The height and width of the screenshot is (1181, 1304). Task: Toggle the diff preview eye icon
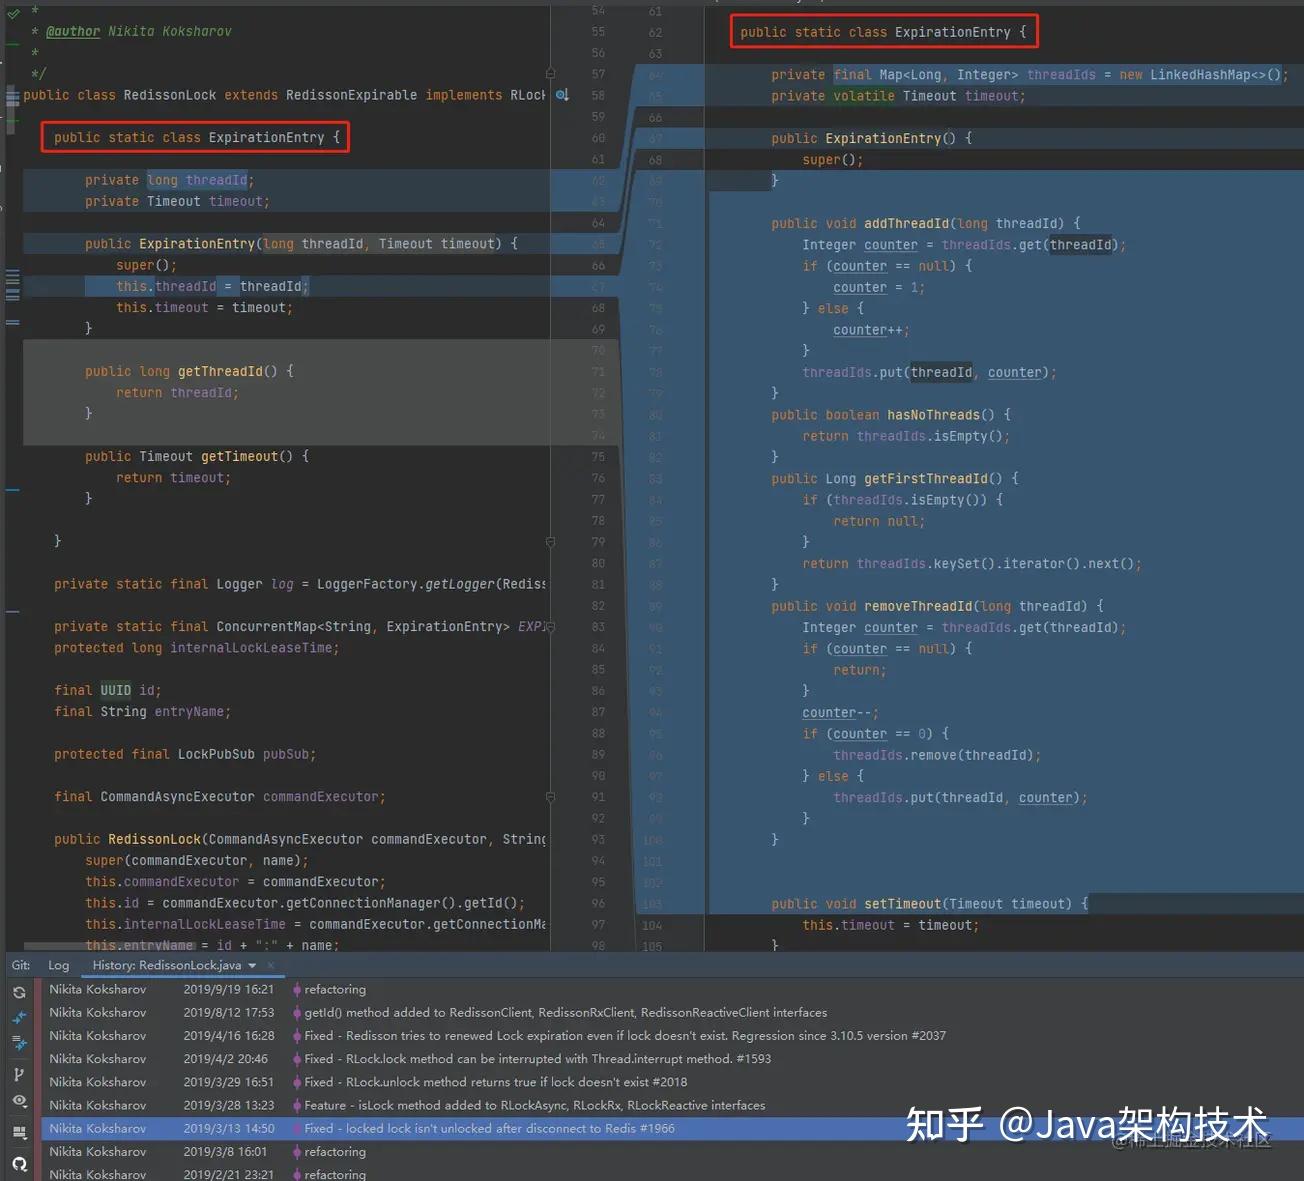19,1100
